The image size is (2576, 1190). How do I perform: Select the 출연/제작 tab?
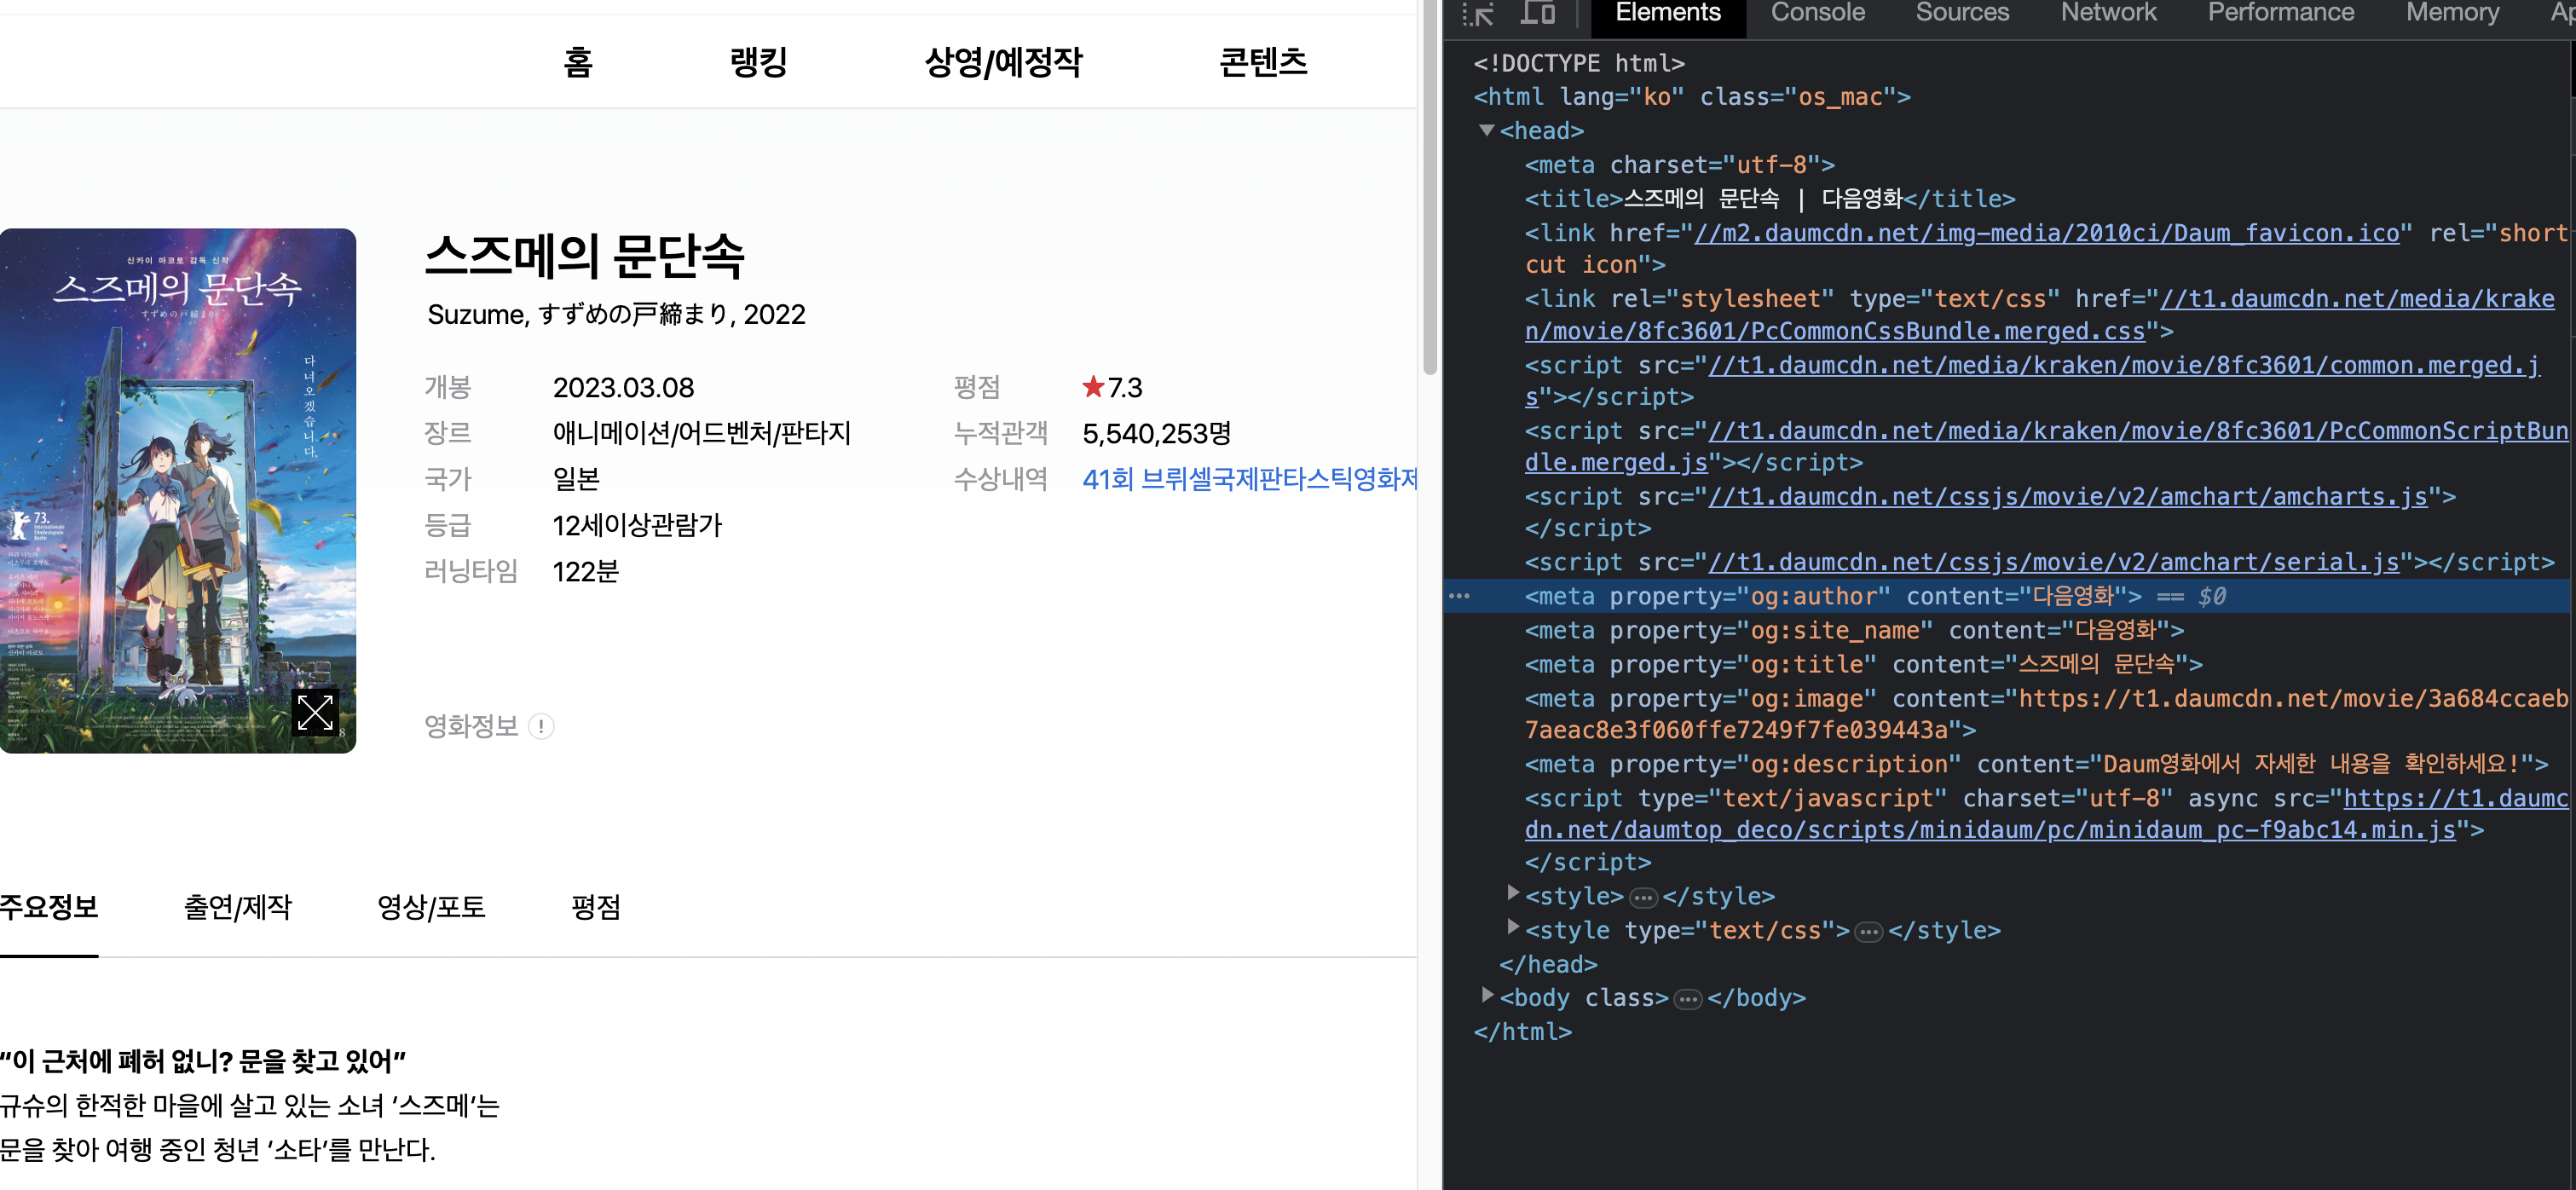coord(237,906)
